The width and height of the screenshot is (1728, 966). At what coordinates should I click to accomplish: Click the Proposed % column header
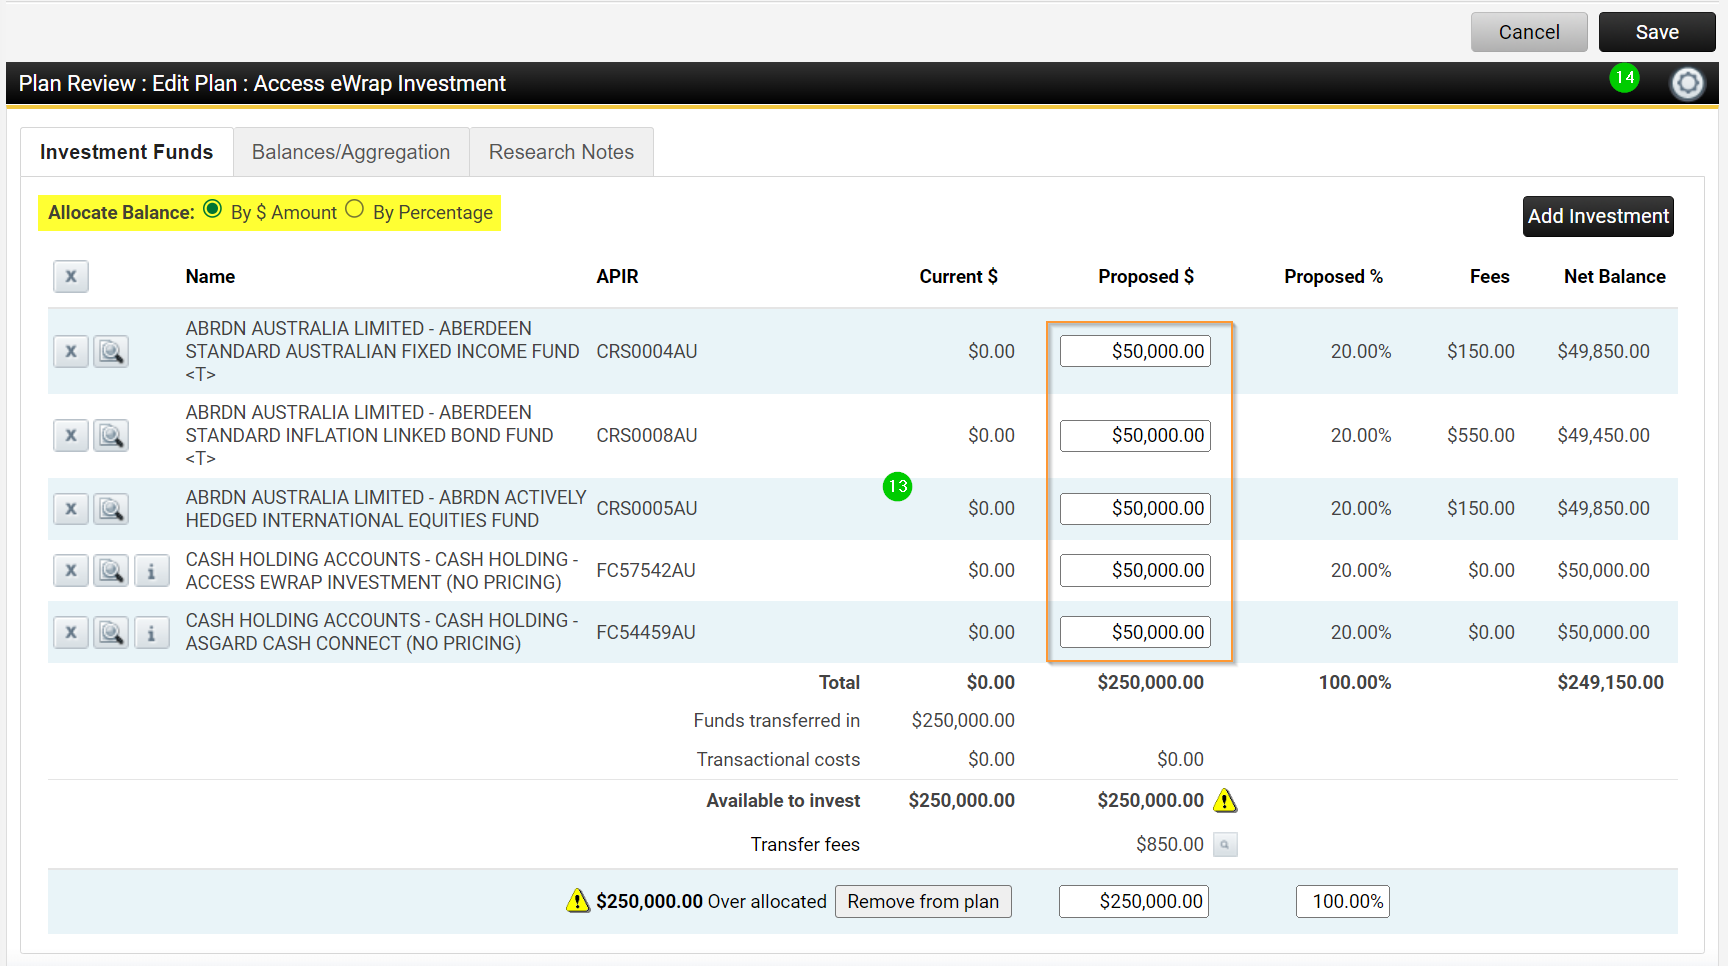pos(1333,277)
